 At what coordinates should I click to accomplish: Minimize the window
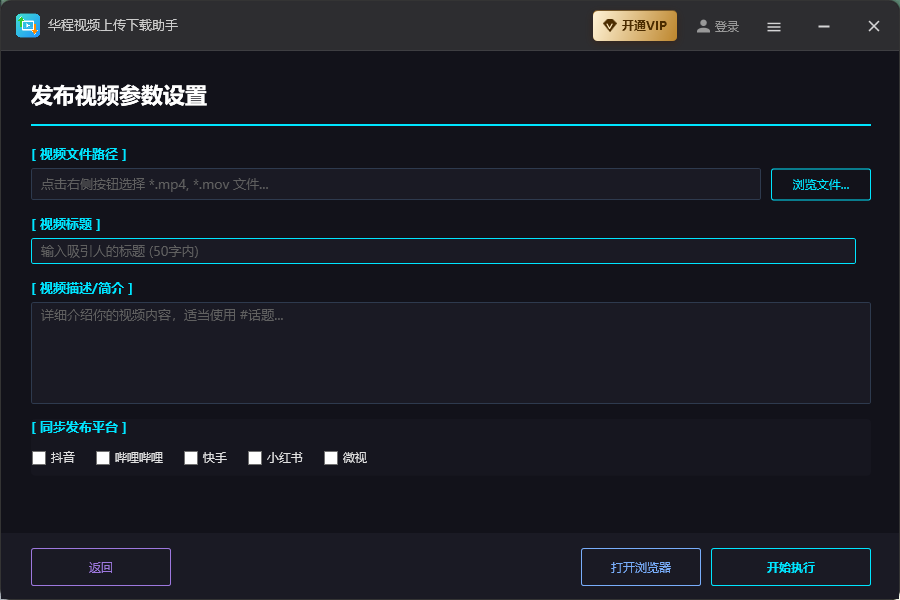click(x=824, y=27)
